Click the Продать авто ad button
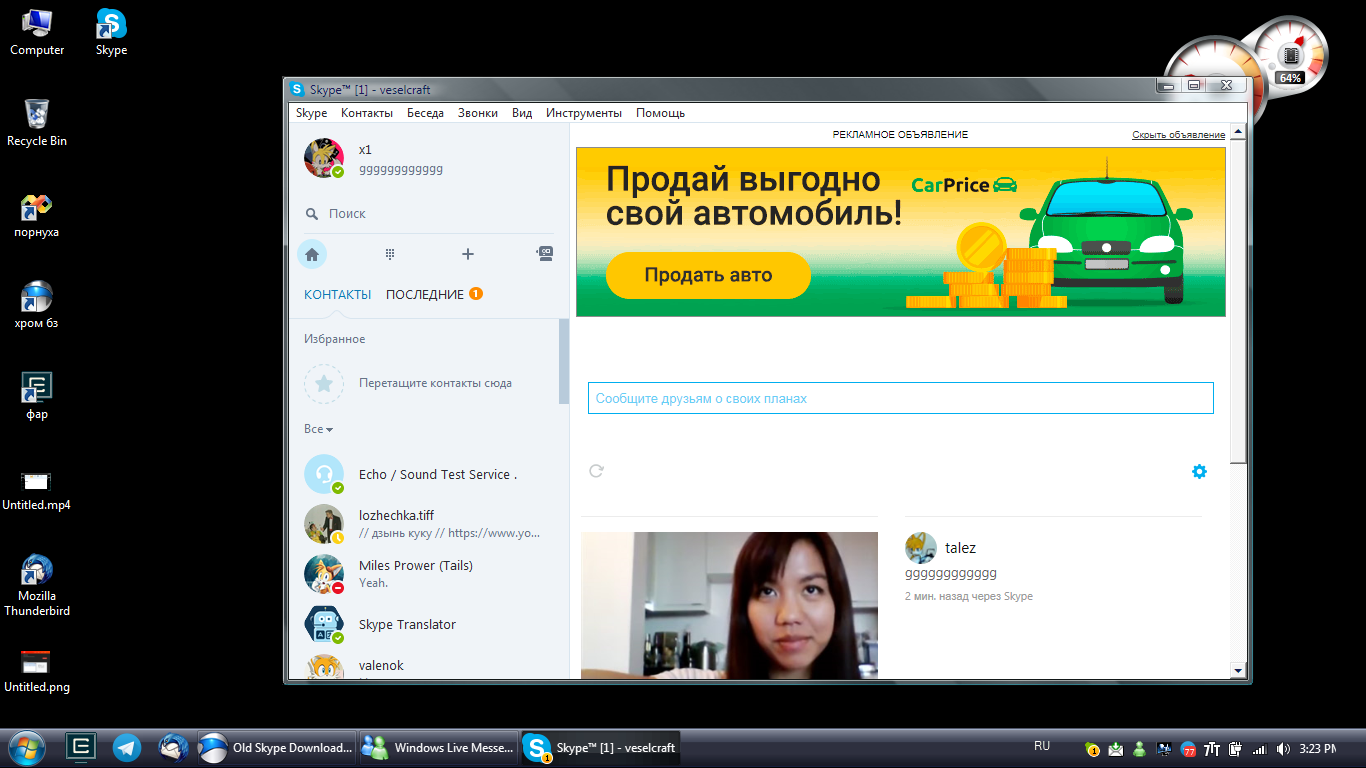This screenshot has height=768, width=1366. 708,275
